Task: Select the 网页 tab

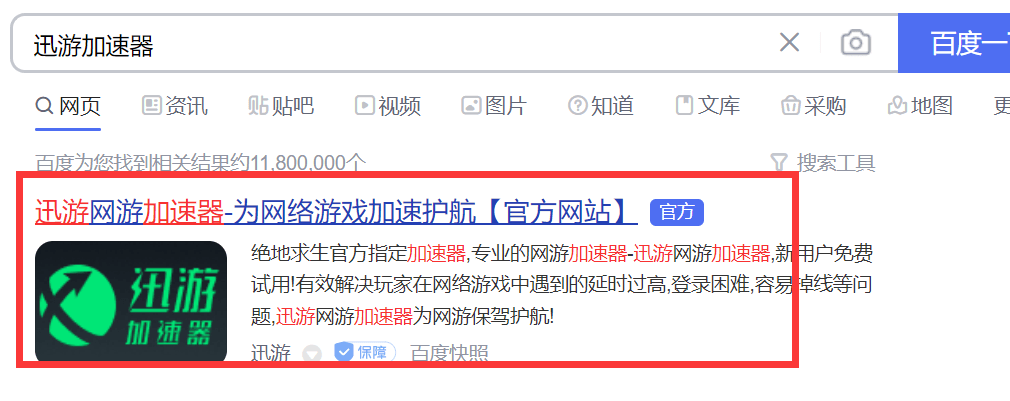Action: [x=68, y=106]
